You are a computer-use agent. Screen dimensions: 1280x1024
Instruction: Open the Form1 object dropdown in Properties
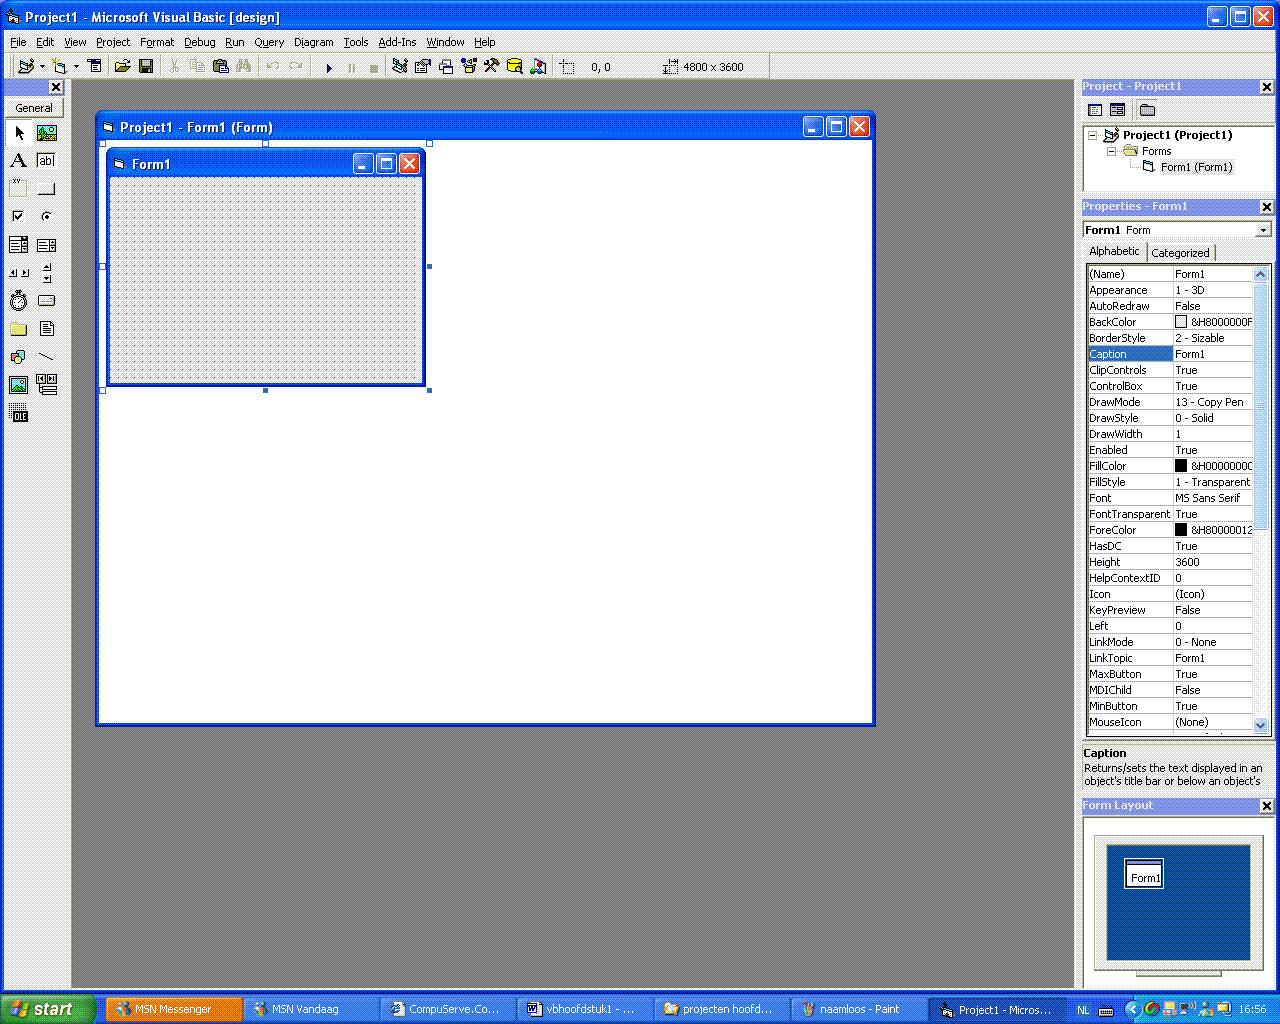point(1263,230)
